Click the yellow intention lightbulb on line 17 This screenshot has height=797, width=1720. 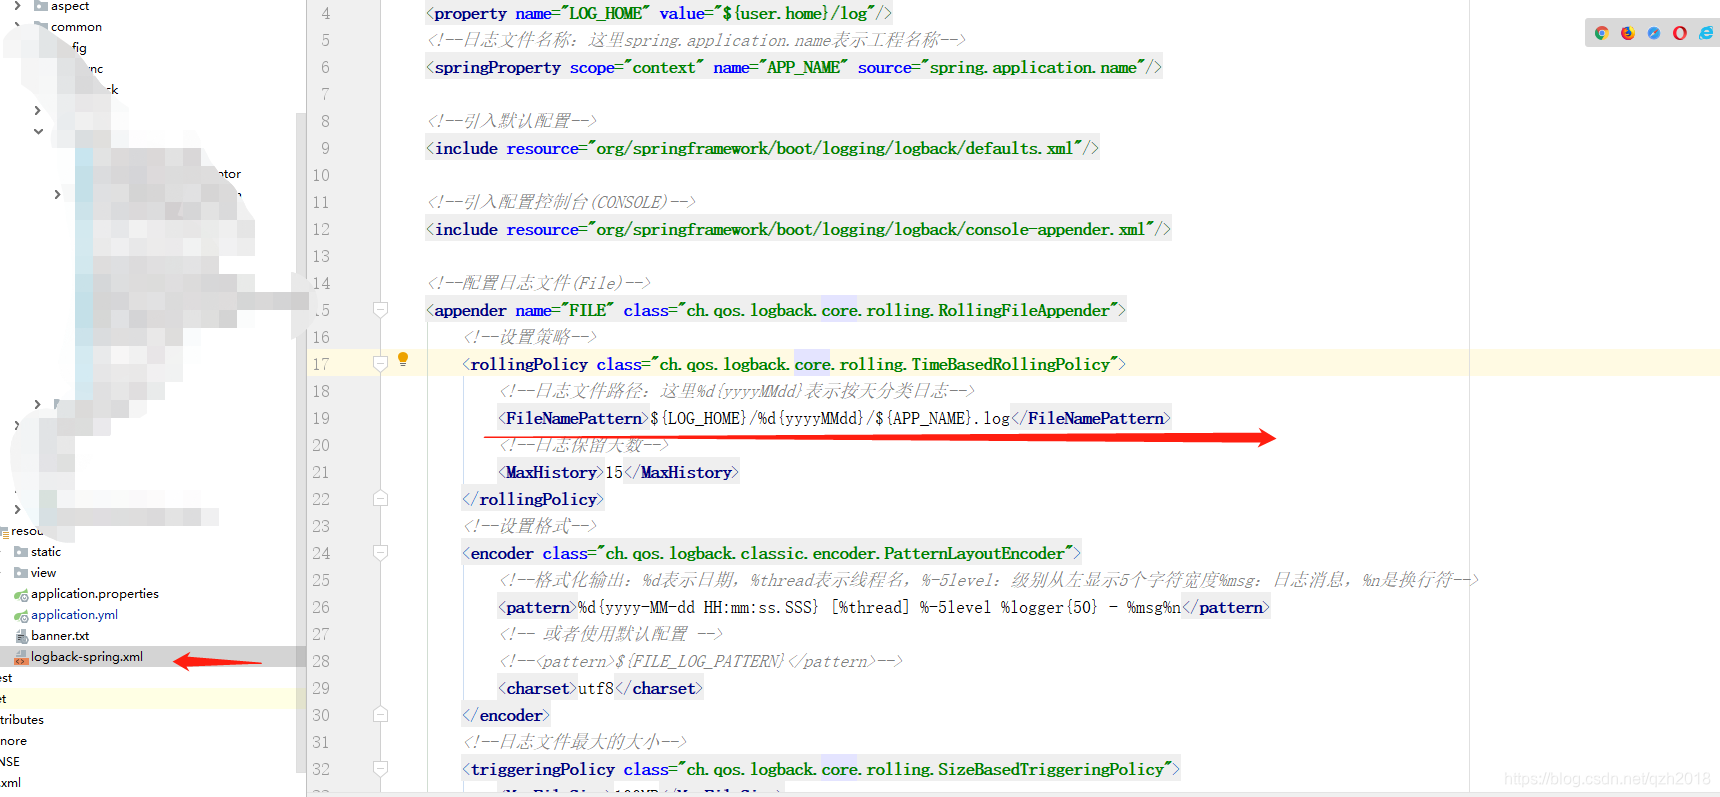pos(403,359)
